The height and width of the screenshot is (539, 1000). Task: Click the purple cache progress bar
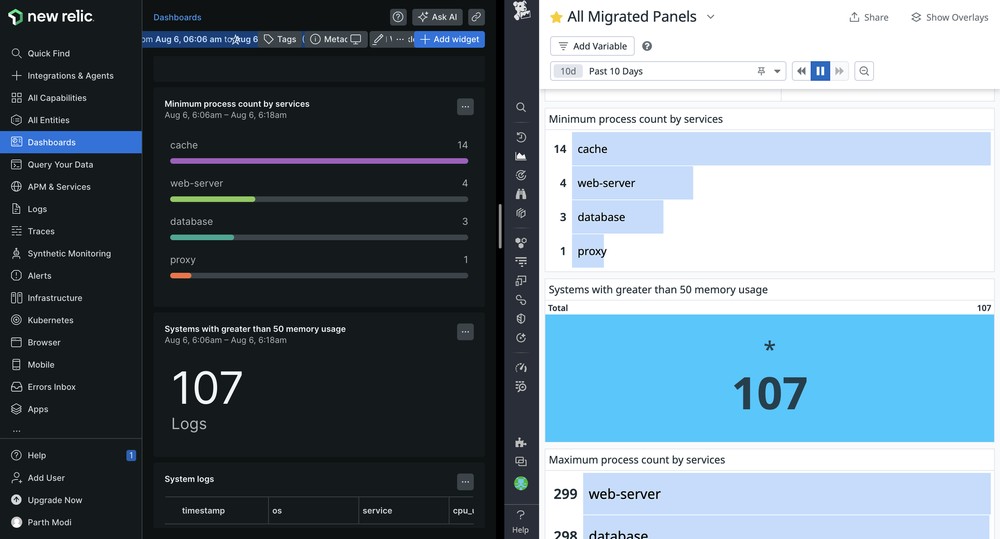pyautogui.click(x=318, y=161)
